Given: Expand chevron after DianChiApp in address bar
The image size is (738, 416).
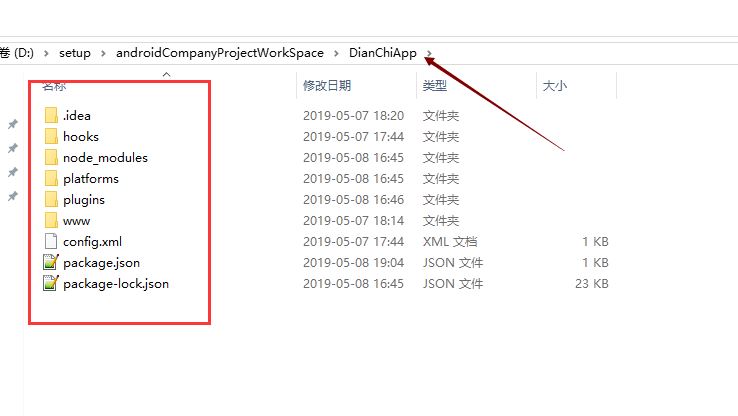Looking at the screenshot, I should point(429,53).
